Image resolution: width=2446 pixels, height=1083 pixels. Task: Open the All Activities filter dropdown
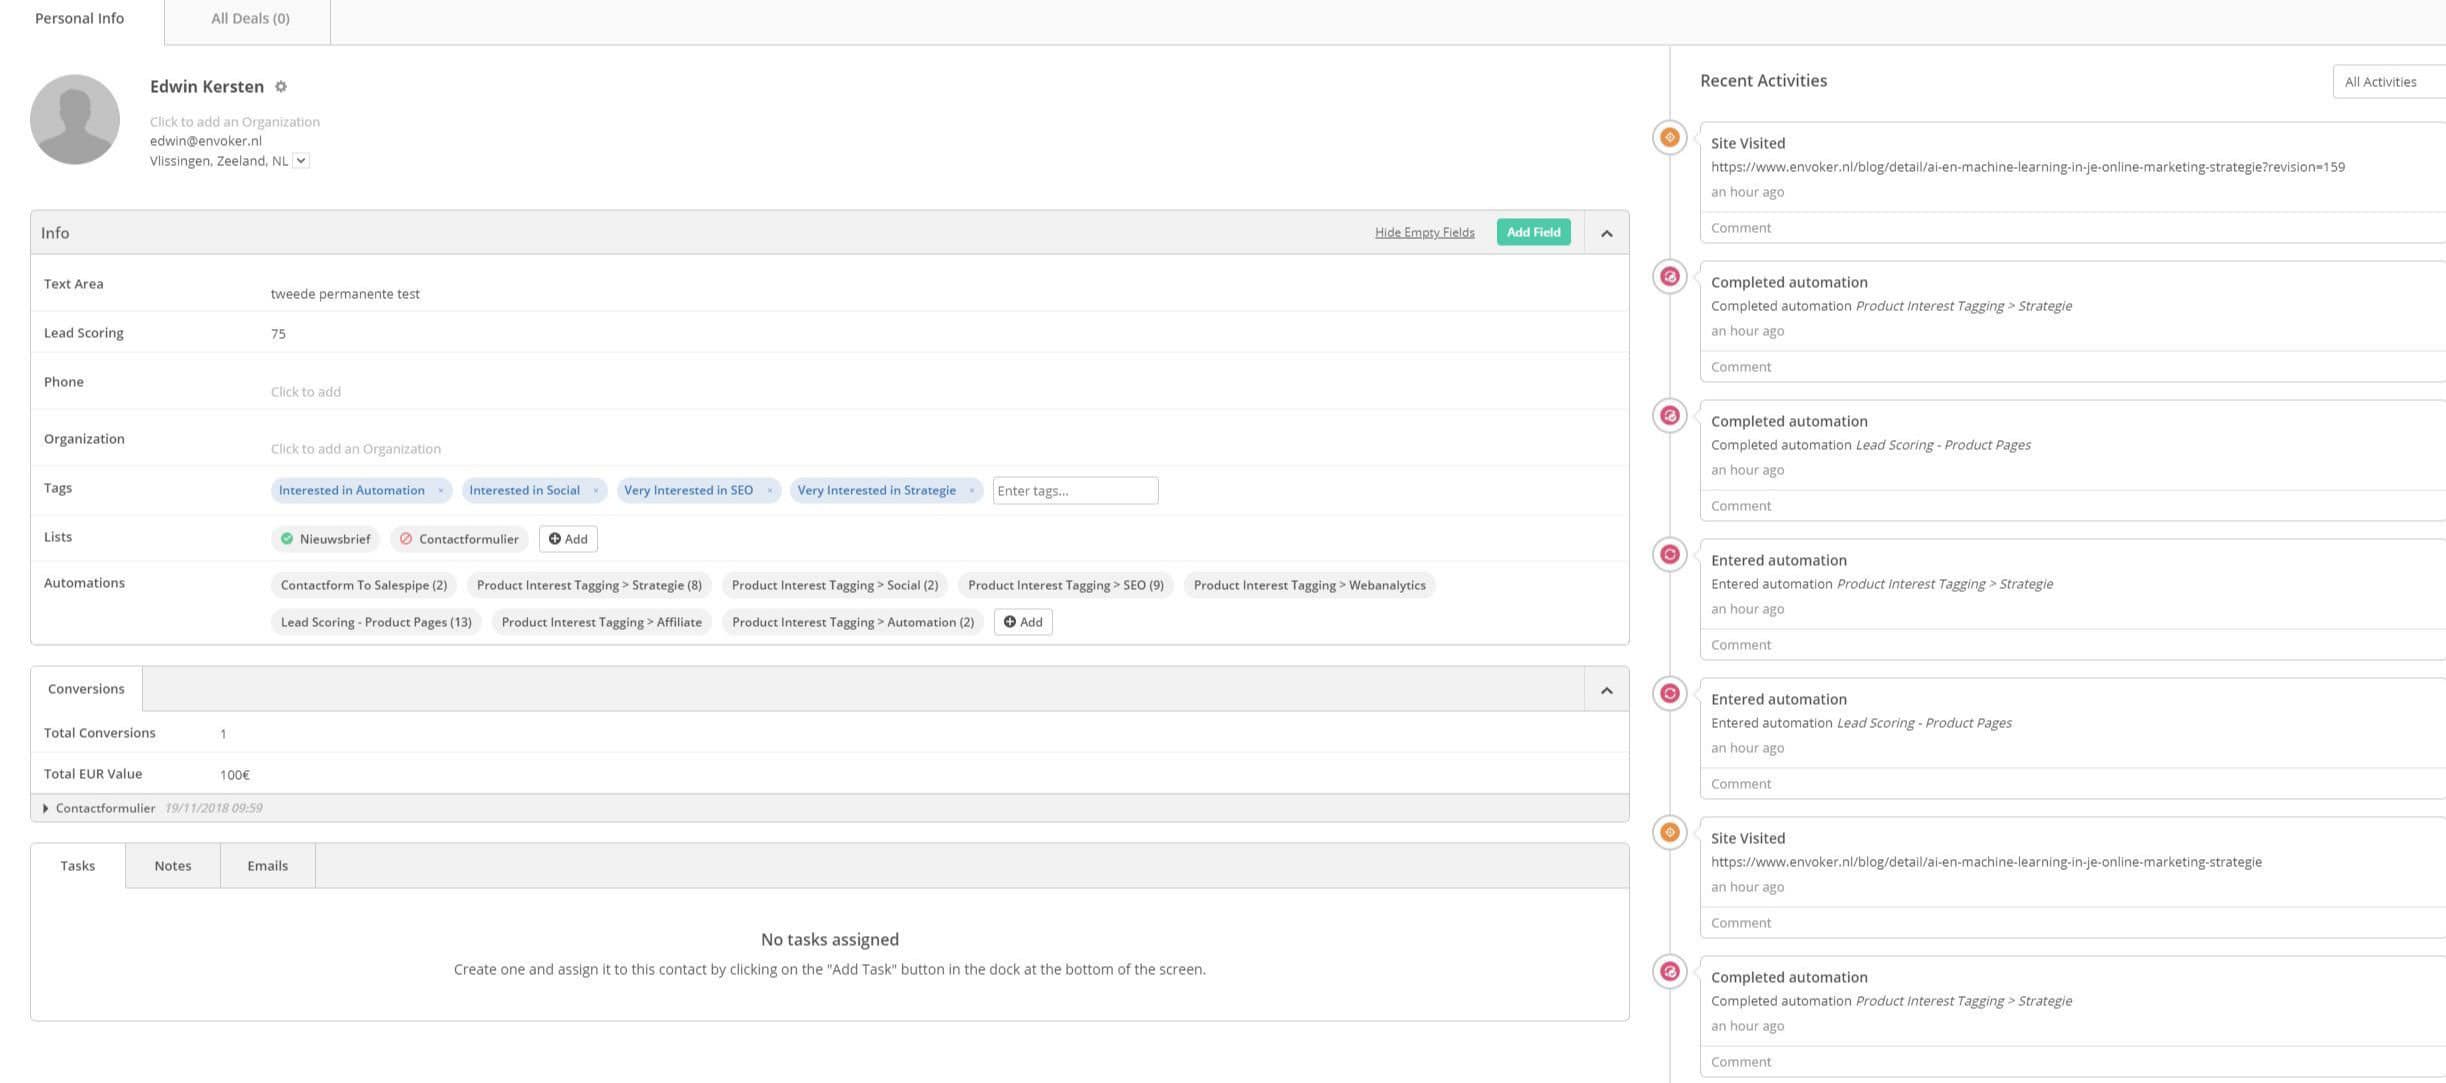coord(2389,82)
